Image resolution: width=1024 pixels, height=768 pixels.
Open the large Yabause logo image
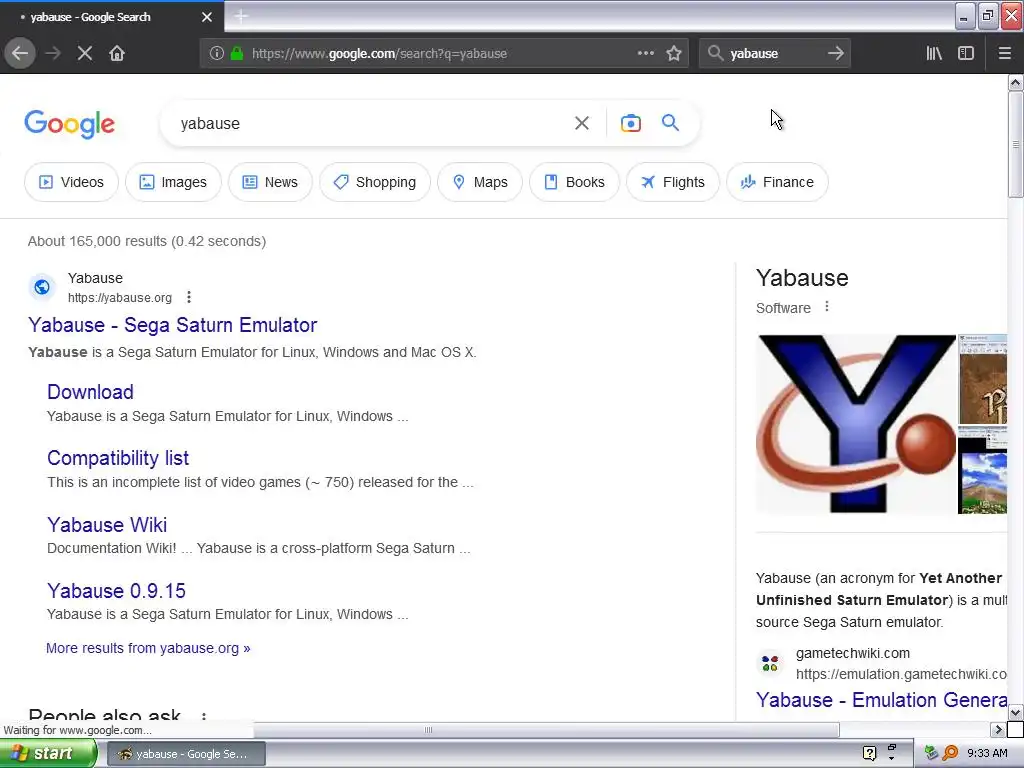click(856, 424)
